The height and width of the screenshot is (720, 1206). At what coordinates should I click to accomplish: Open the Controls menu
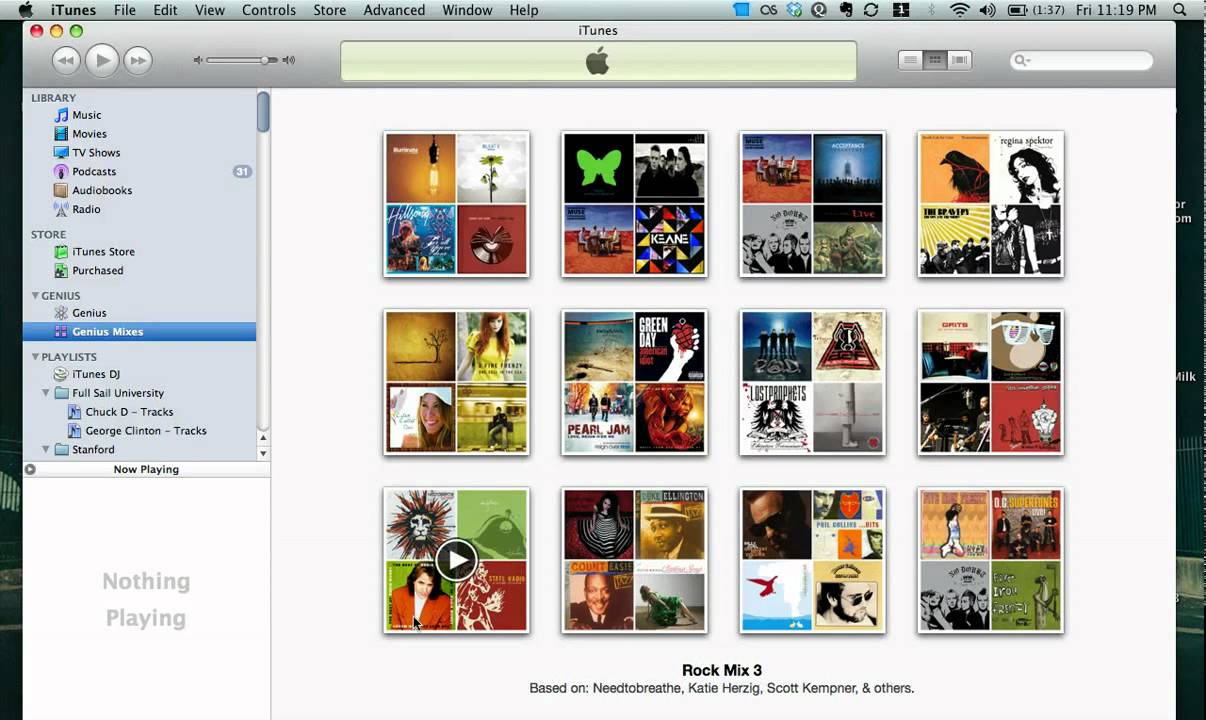(x=269, y=10)
